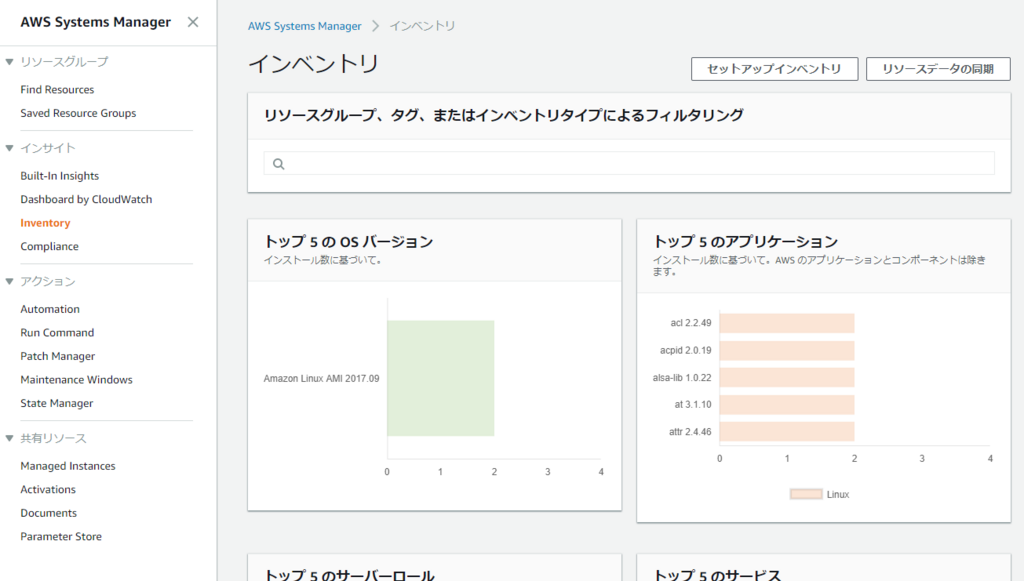Open Managed Instances

click(68, 465)
